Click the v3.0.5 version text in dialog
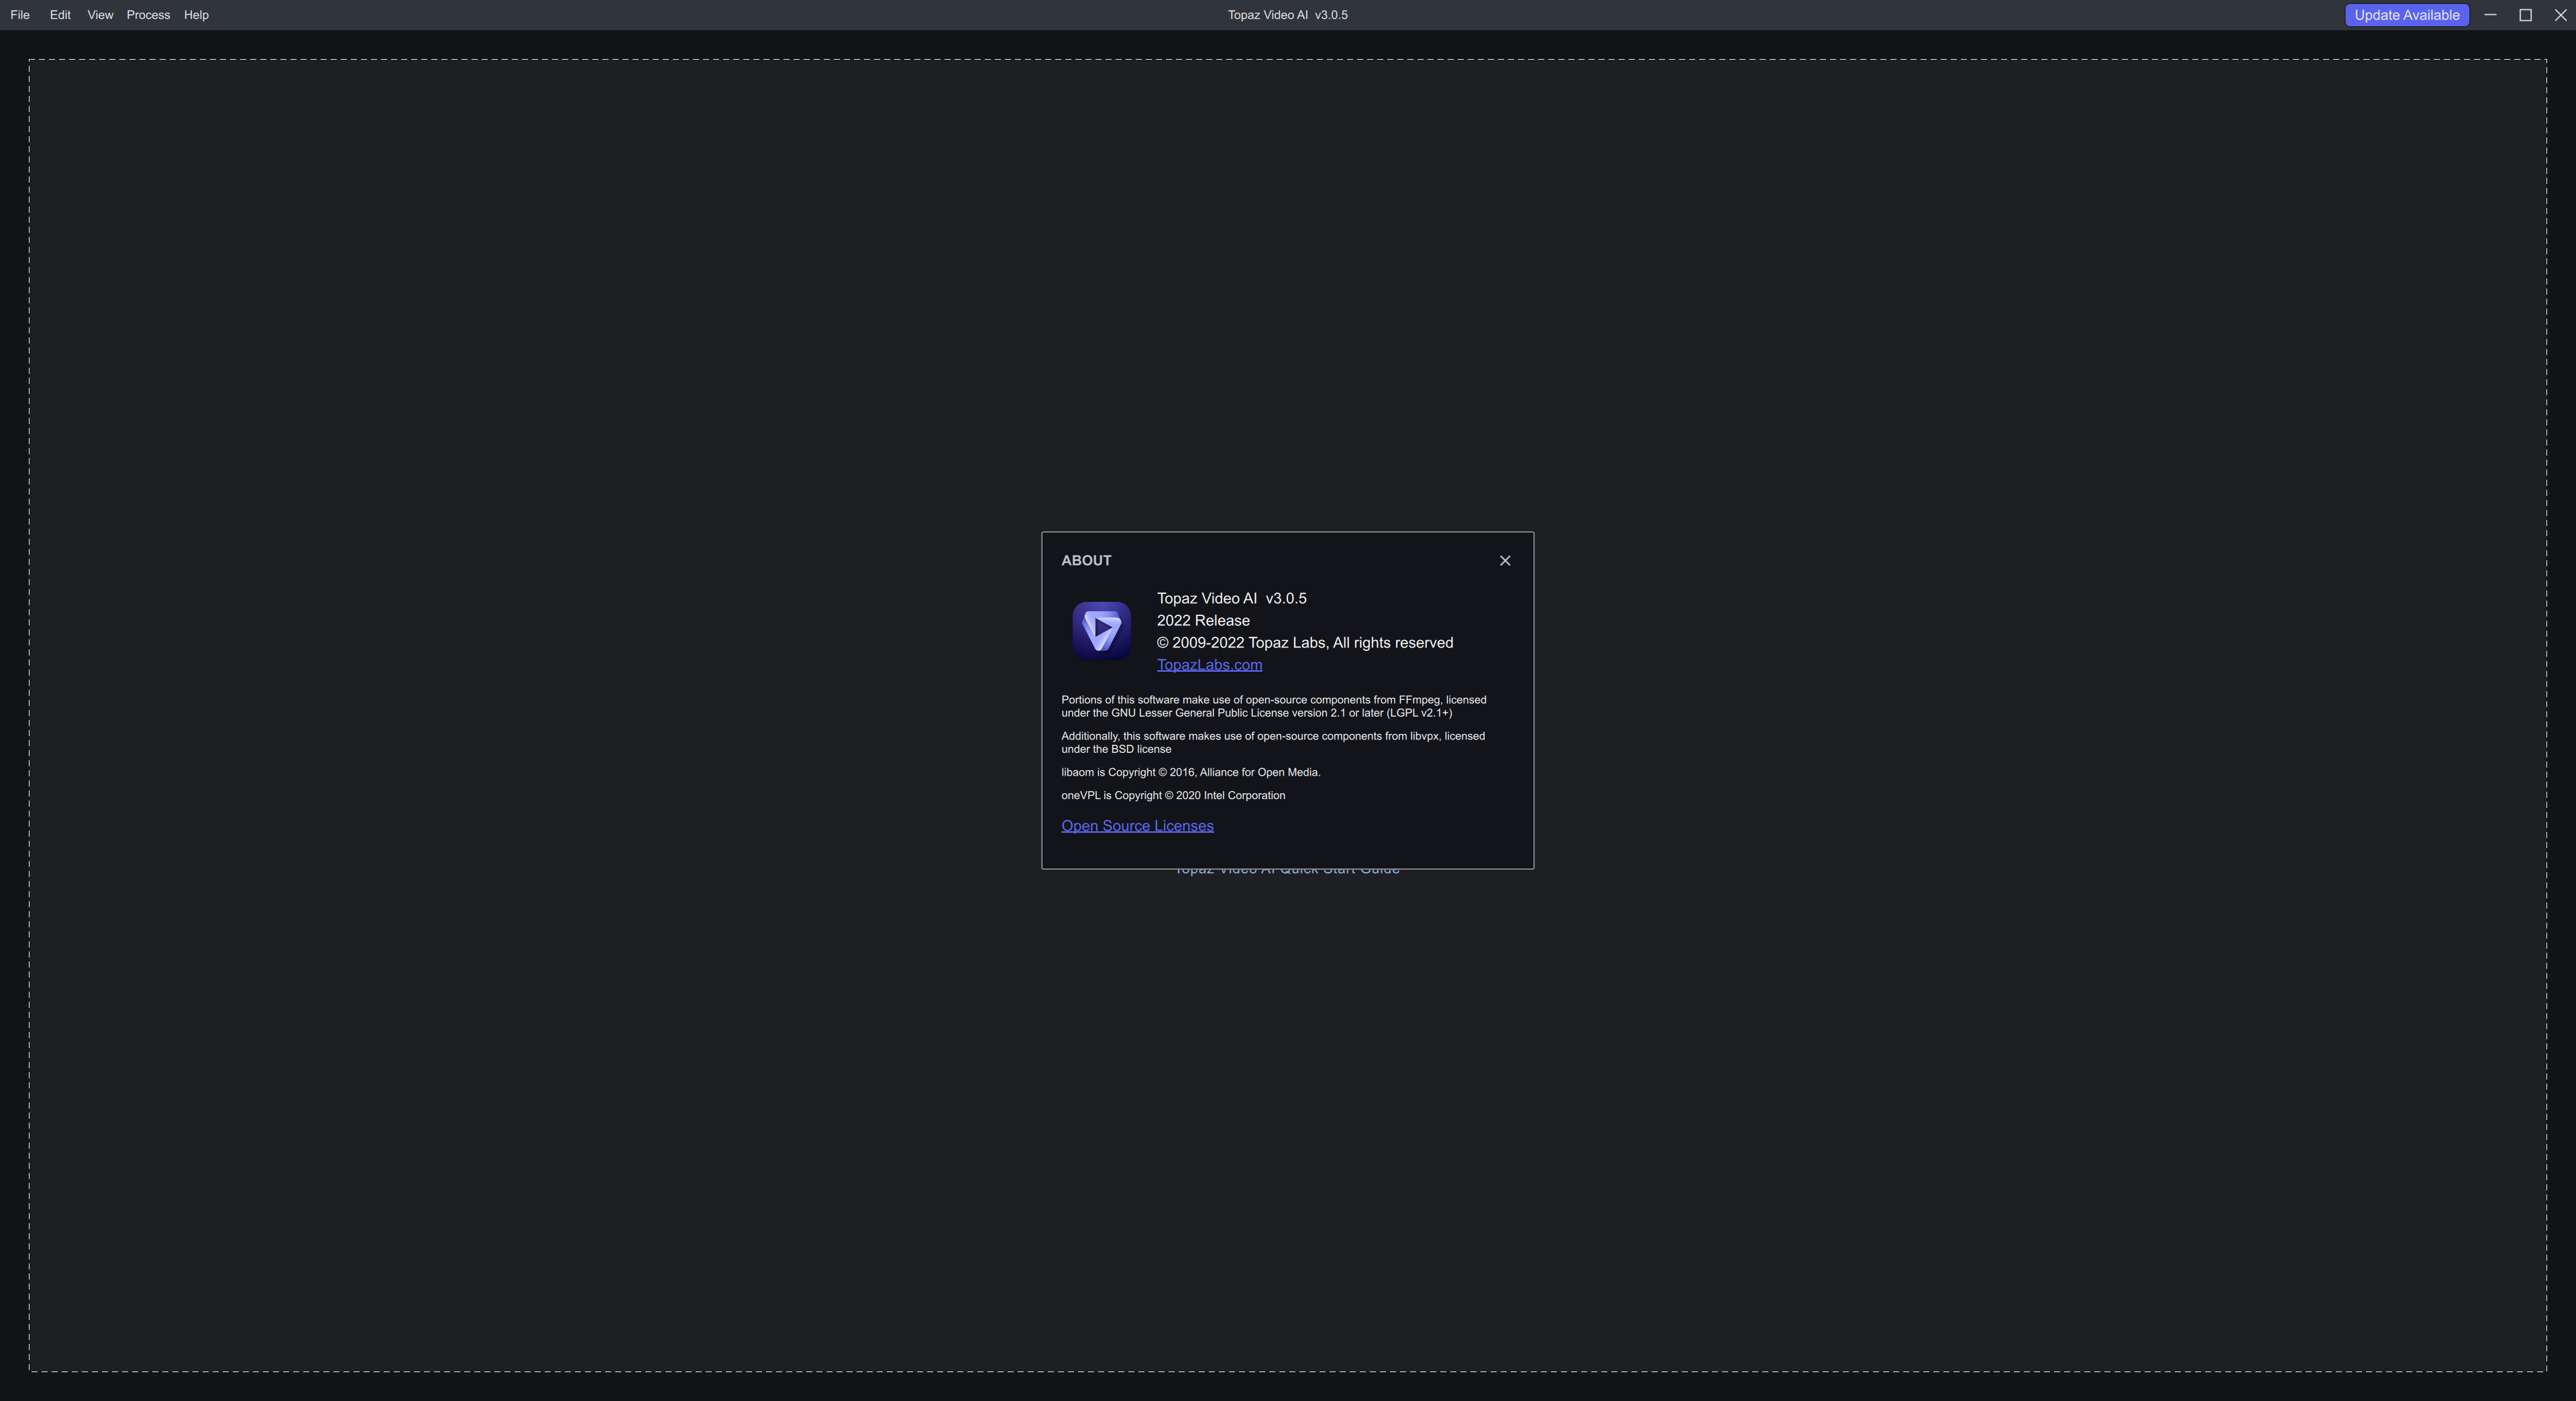Image resolution: width=2576 pixels, height=1401 pixels. [1286, 599]
